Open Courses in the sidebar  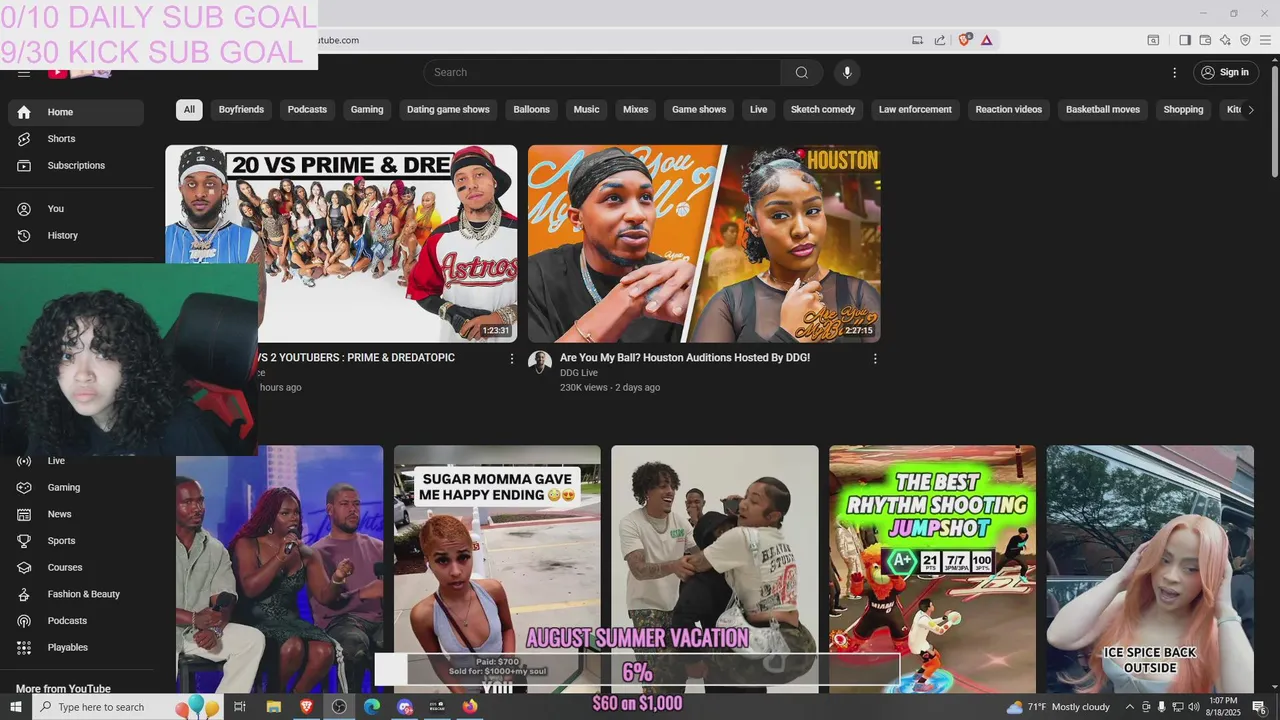click(x=76, y=567)
